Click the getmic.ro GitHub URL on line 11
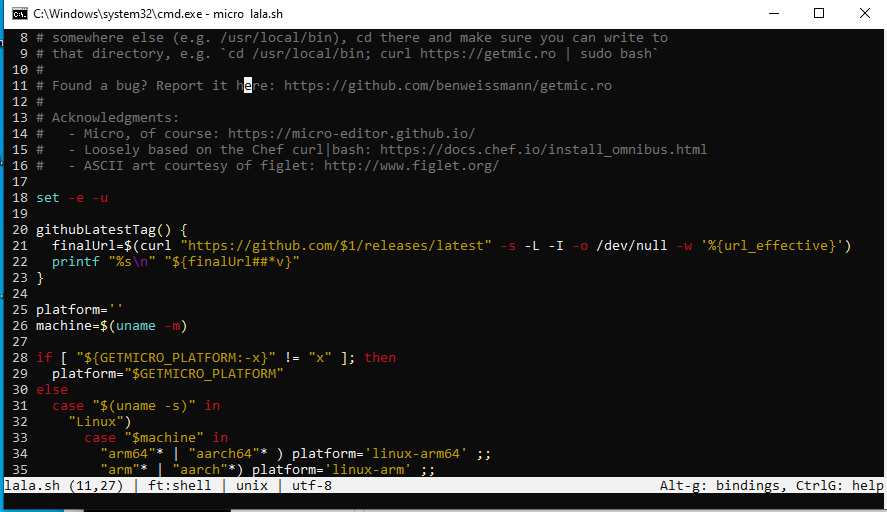This screenshot has height=512, width=887. click(447, 85)
